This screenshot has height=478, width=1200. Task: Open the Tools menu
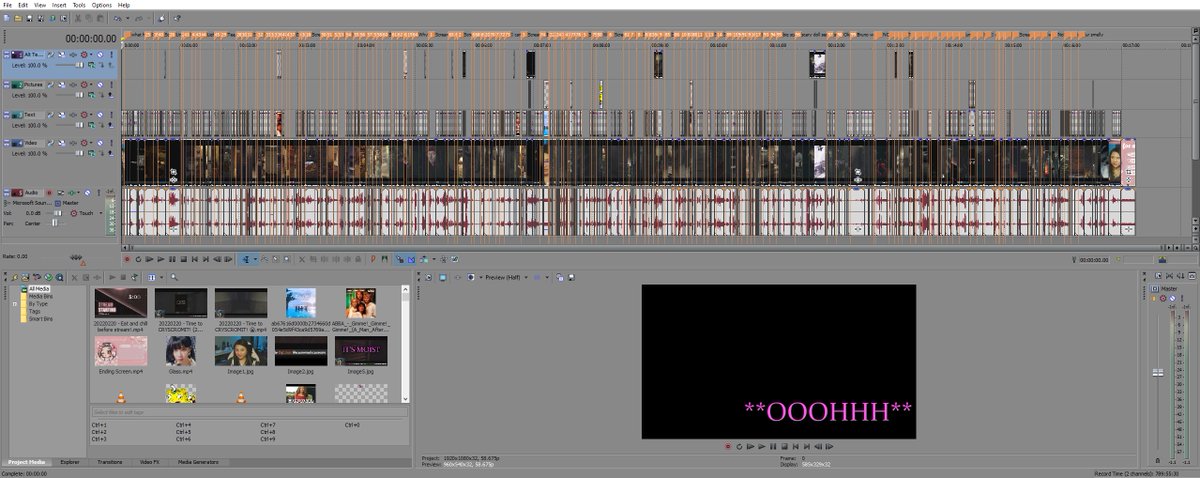click(x=79, y=5)
